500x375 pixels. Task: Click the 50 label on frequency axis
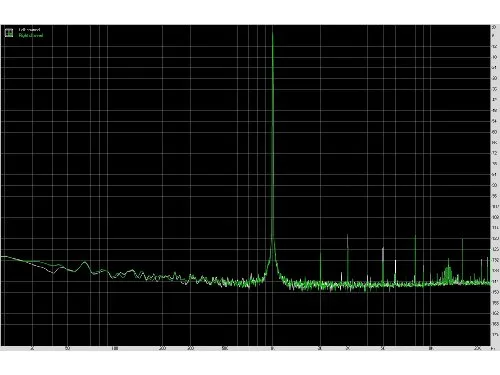click(x=68, y=349)
